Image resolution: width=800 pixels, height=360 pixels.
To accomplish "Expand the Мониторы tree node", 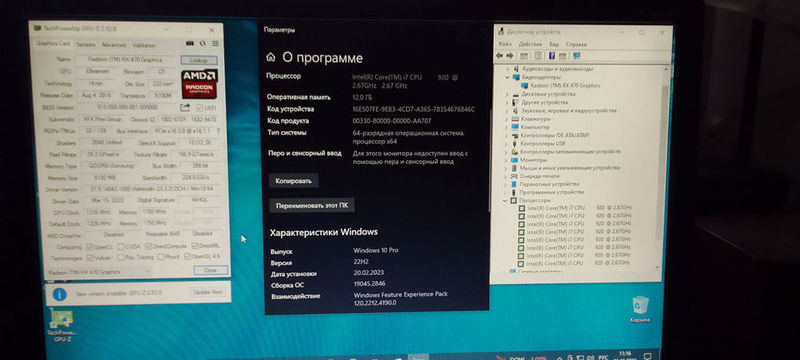I will [507, 160].
